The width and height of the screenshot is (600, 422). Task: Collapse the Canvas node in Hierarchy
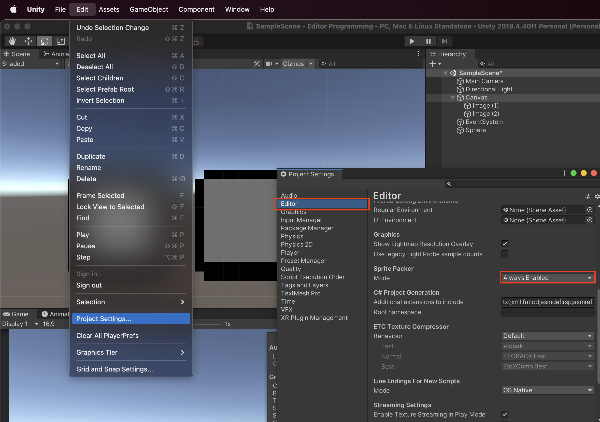point(453,98)
